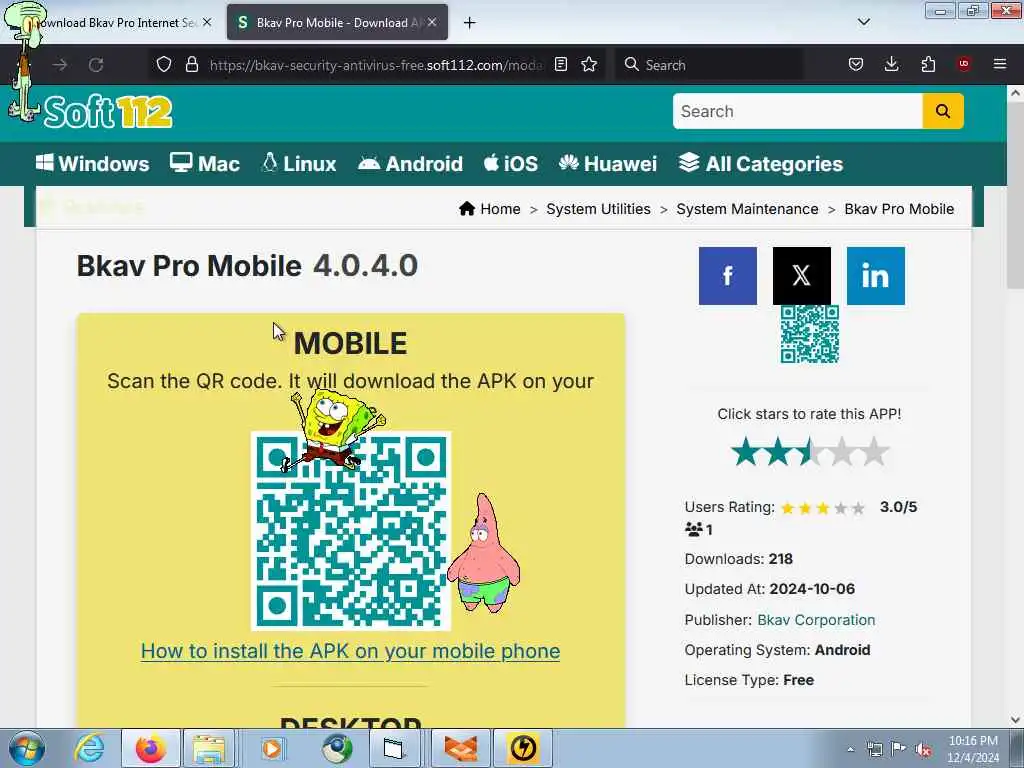Close the Bkav Pro Mobile tab
This screenshot has width=1024, height=768.
[432, 22]
